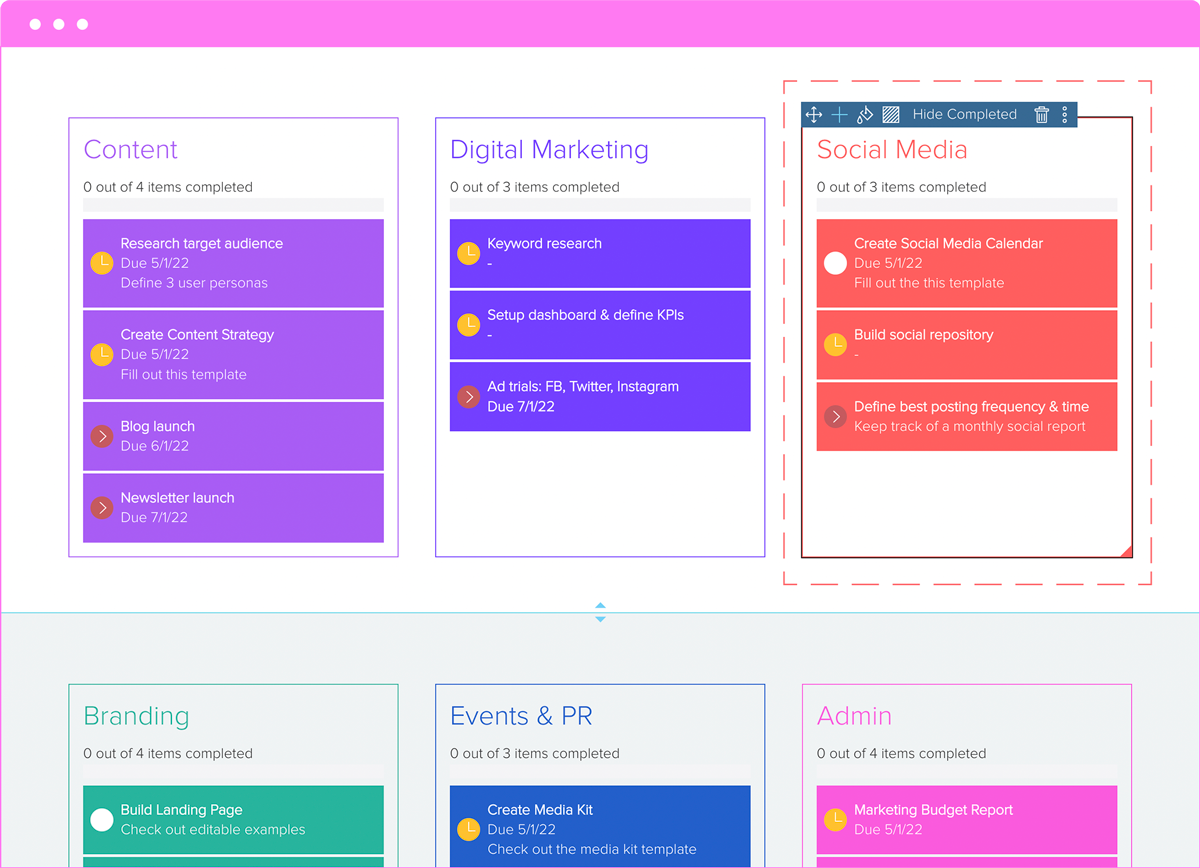The height and width of the screenshot is (868, 1200).
Task: Select the pattern fill icon on the toolbar
Action: 889,114
